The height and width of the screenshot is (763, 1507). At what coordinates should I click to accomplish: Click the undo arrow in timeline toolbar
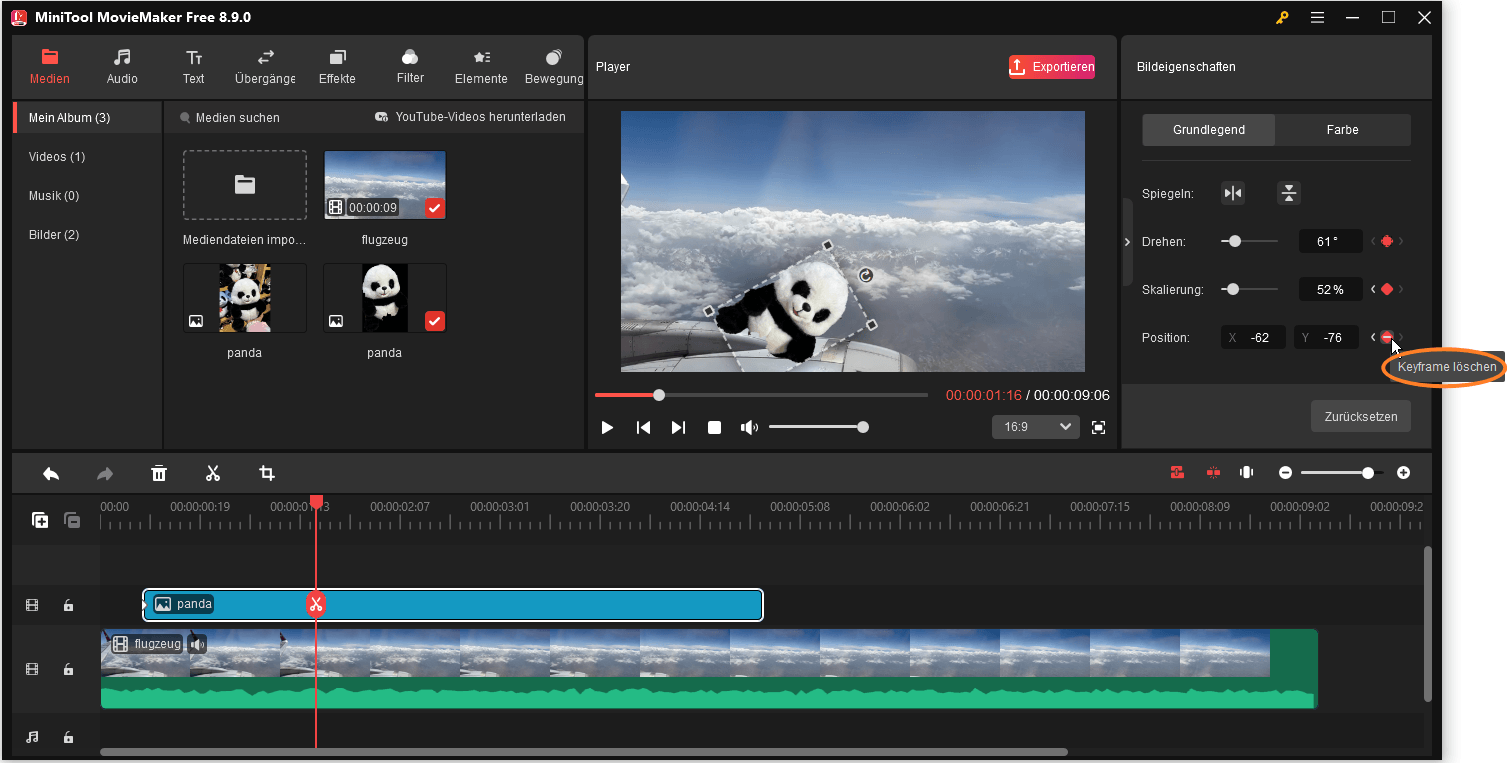click(51, 473)
